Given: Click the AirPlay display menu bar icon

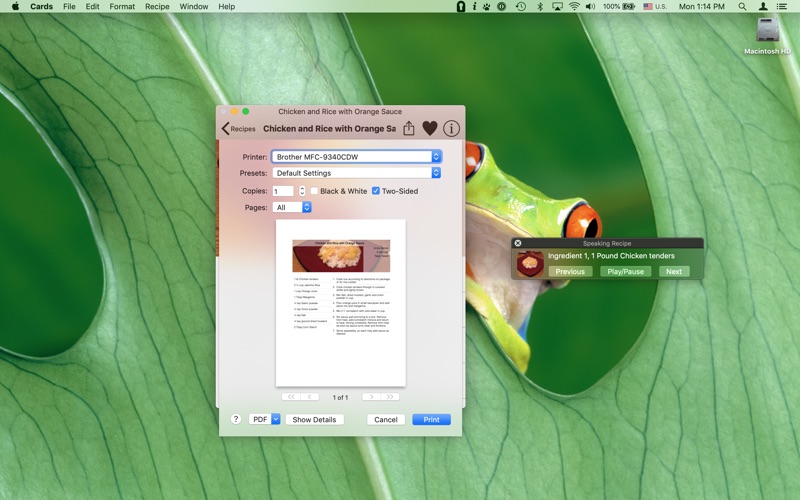Looking at the screenshot, I should [557, 6].
